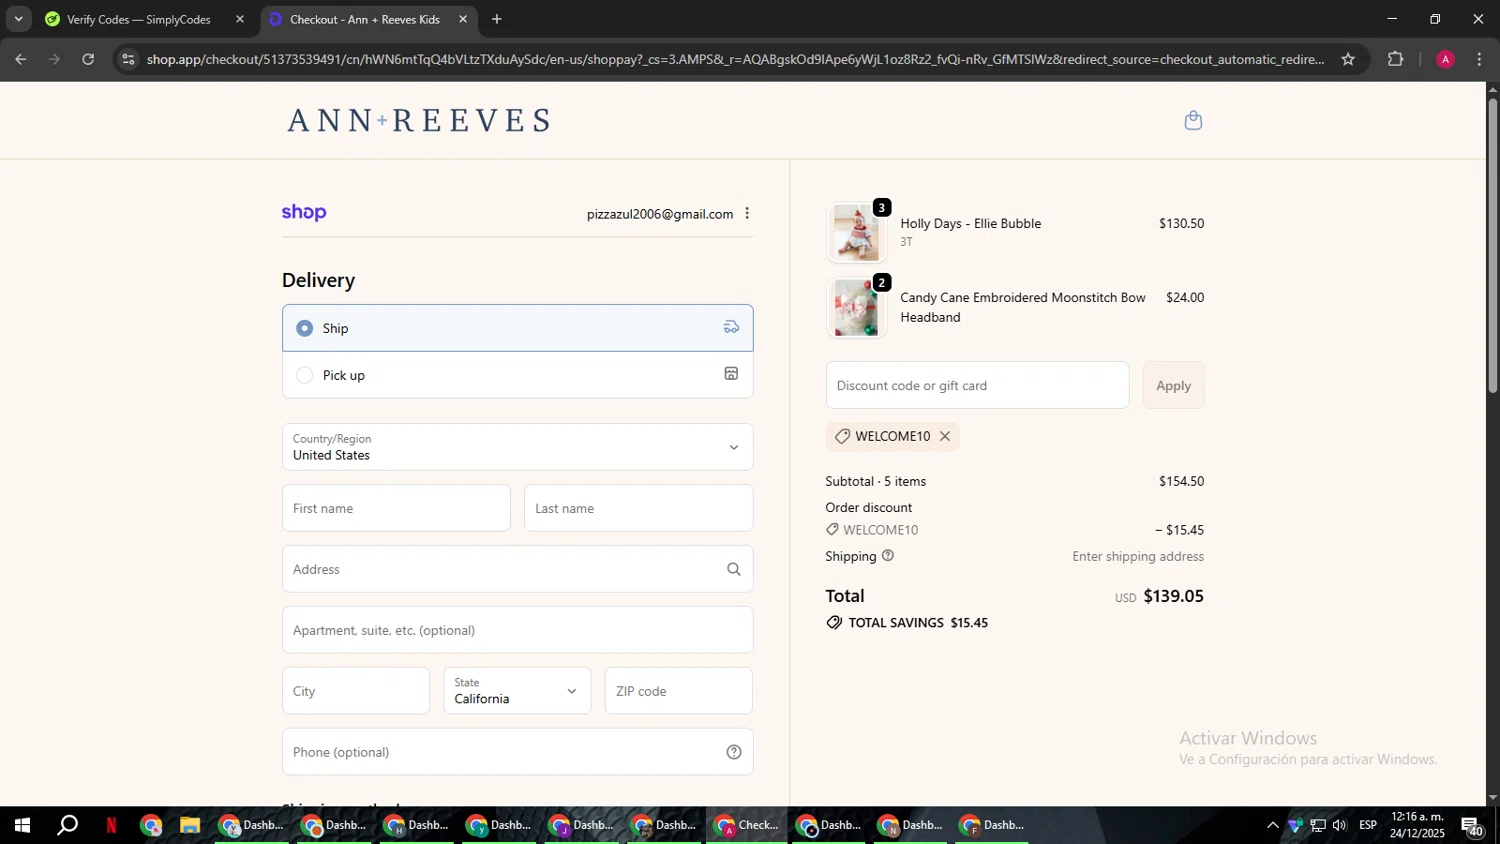The image size is (1500, 844).
Task: Click the Subtotal 5 items label
Action: (x=875, y=481)
